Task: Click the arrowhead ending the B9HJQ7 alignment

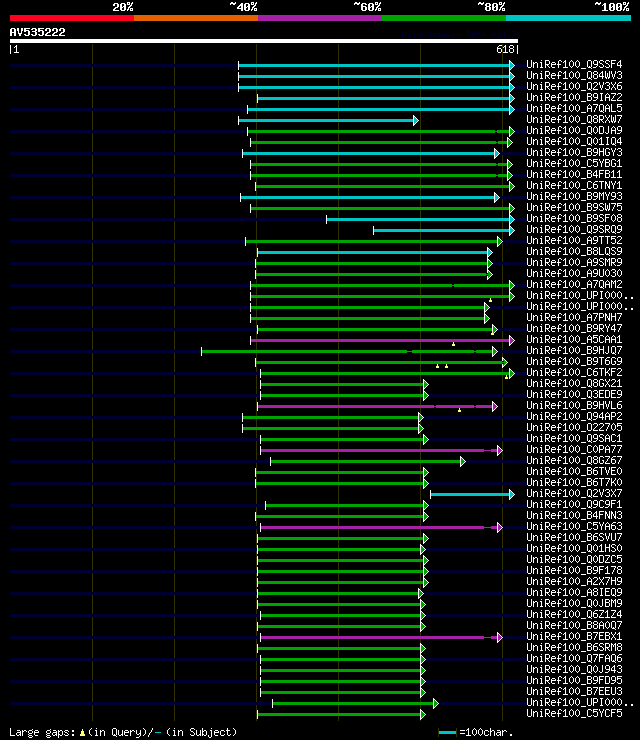Action: [495, 352]
